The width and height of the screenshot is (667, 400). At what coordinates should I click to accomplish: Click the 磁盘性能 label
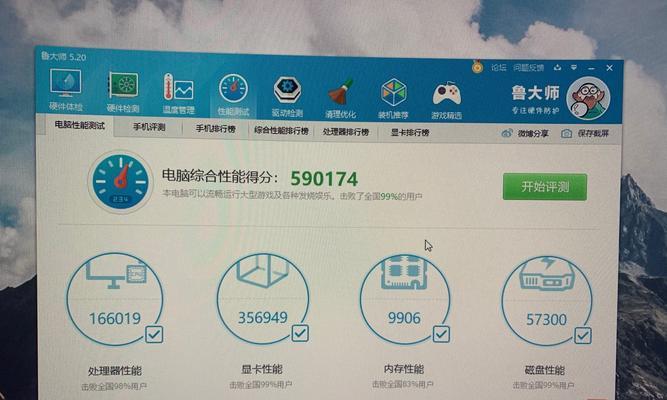(x=544, y=370)
